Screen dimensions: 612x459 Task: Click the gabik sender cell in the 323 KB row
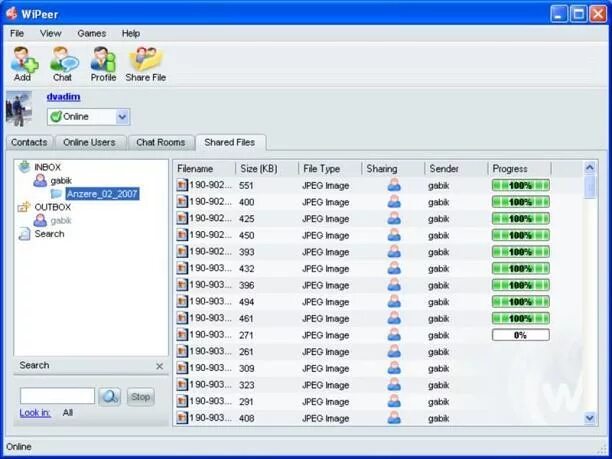pyautogui.click(x=438, y=385)
